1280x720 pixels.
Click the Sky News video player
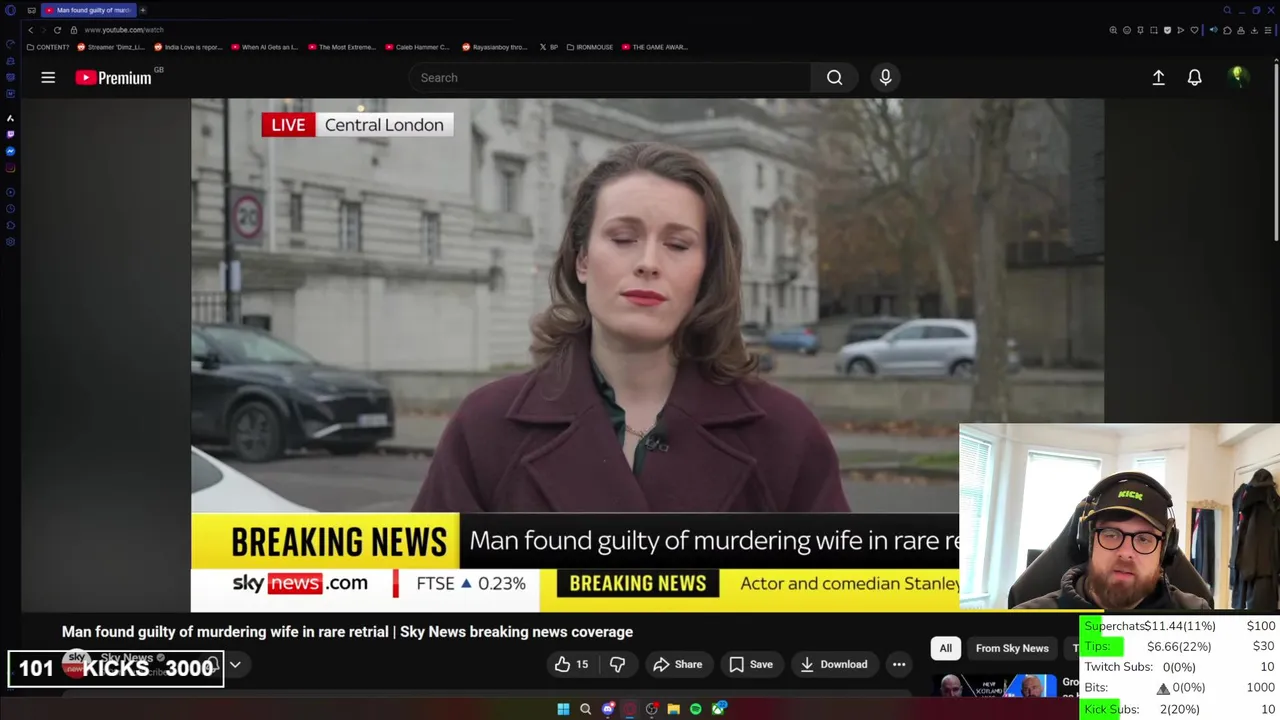tap(647, 355)
